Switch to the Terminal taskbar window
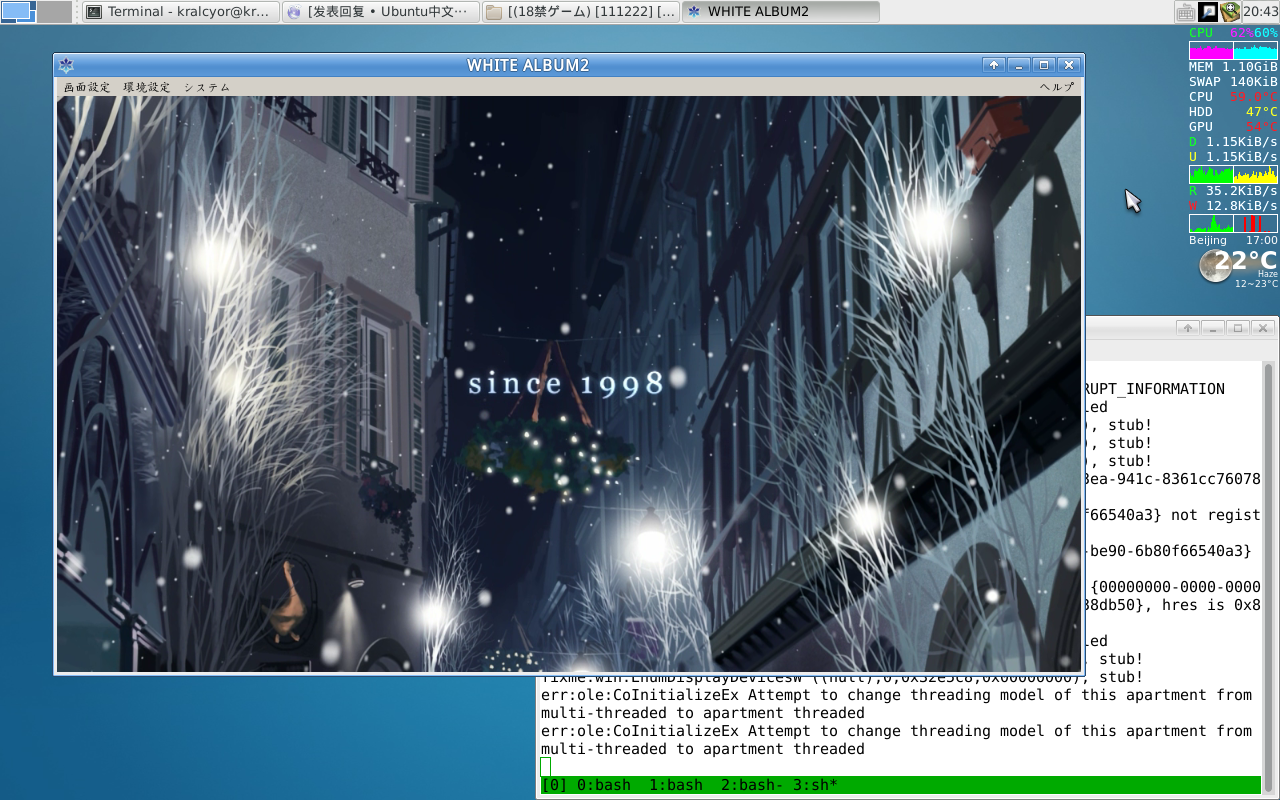This screenshot has width=1280, height=800. pyautogui.click(x=180, y=12)
